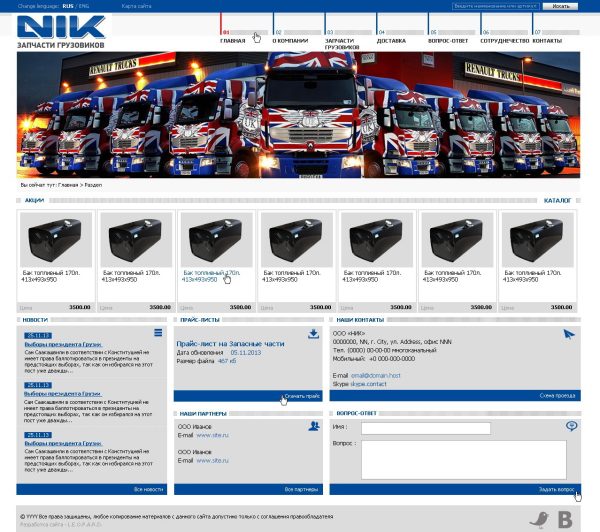Image resolution: width=600 pixels, height=532 pixels.
Task: Open Карта сайта link
Action: click(136, 6)
